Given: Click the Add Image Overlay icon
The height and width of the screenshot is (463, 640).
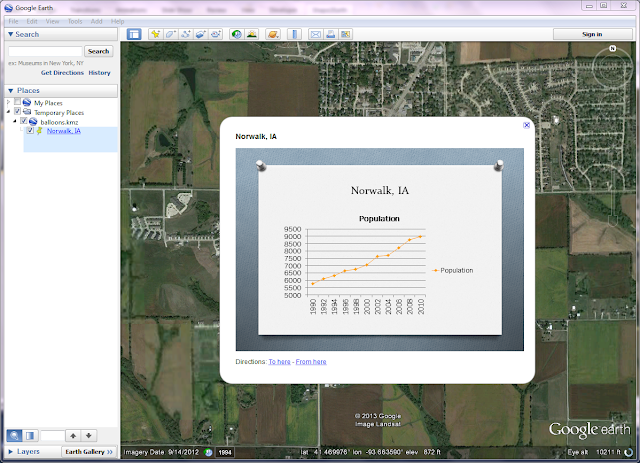Looking at the screenshot, I should click(200, 34).
